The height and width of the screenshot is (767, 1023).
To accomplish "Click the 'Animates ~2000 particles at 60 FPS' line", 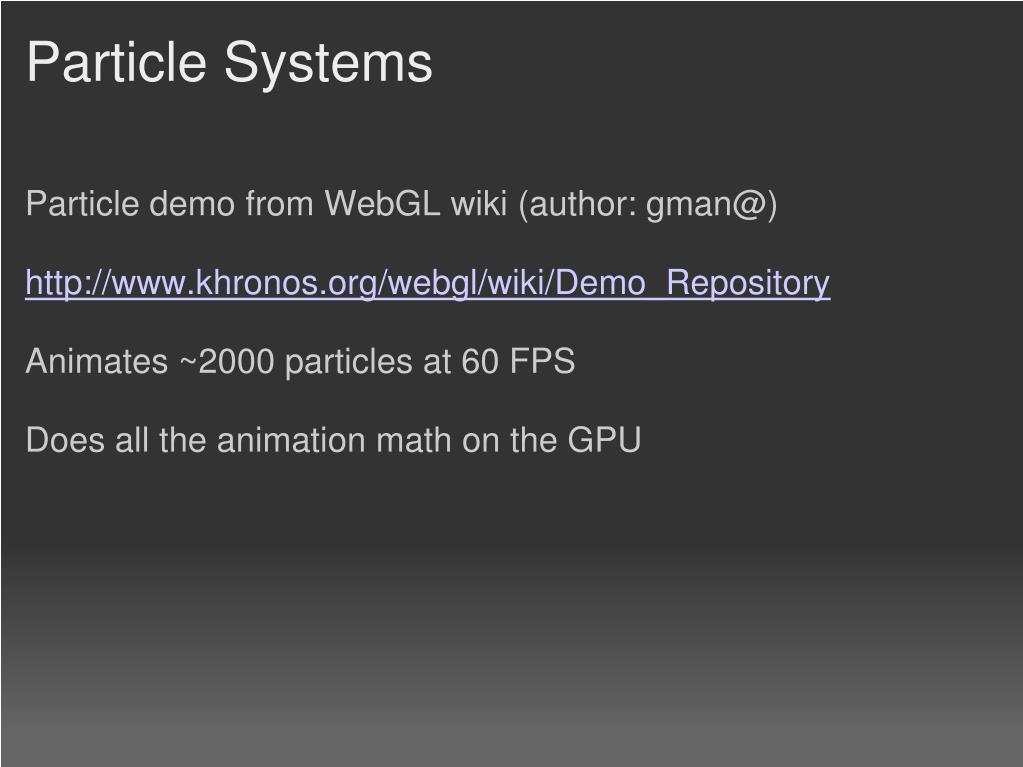I will point(300,361).
